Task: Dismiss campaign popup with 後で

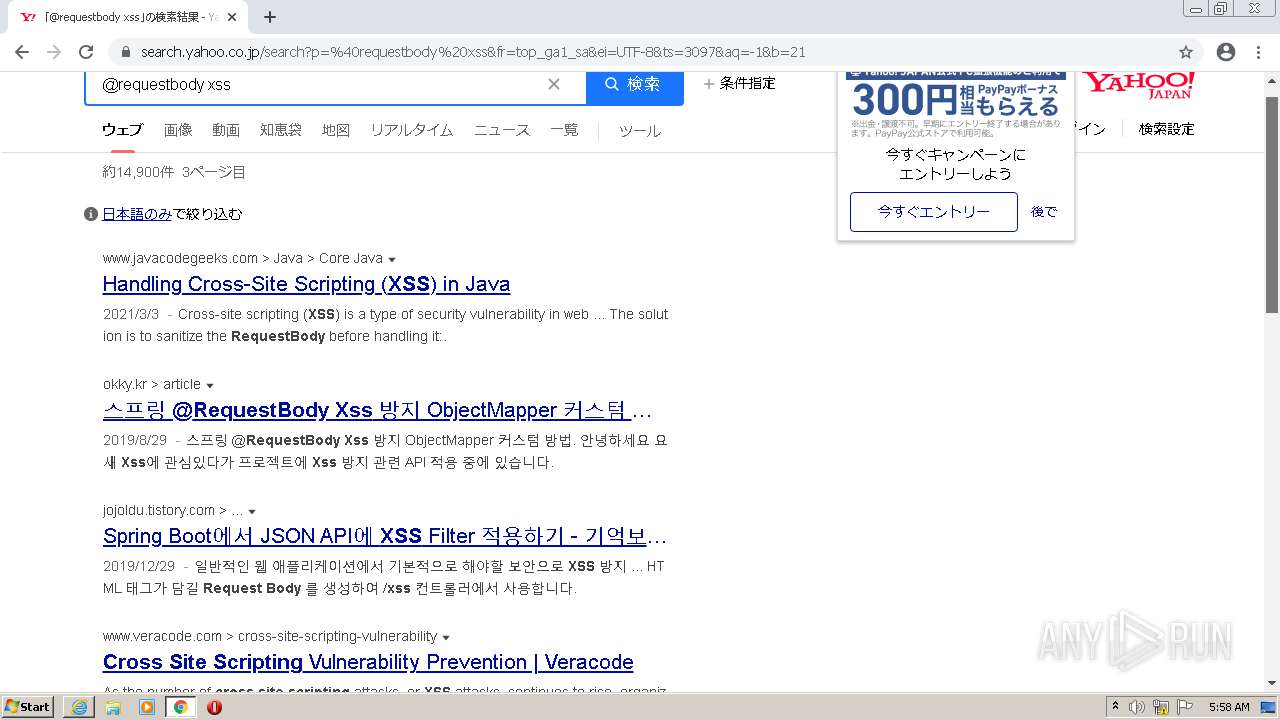Action: point(1044,212)
